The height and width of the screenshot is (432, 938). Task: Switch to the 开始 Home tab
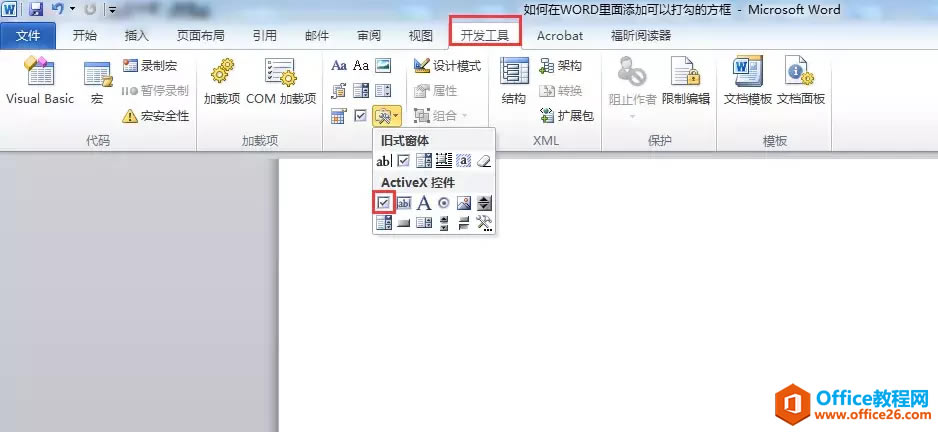(x=85, y=36)
